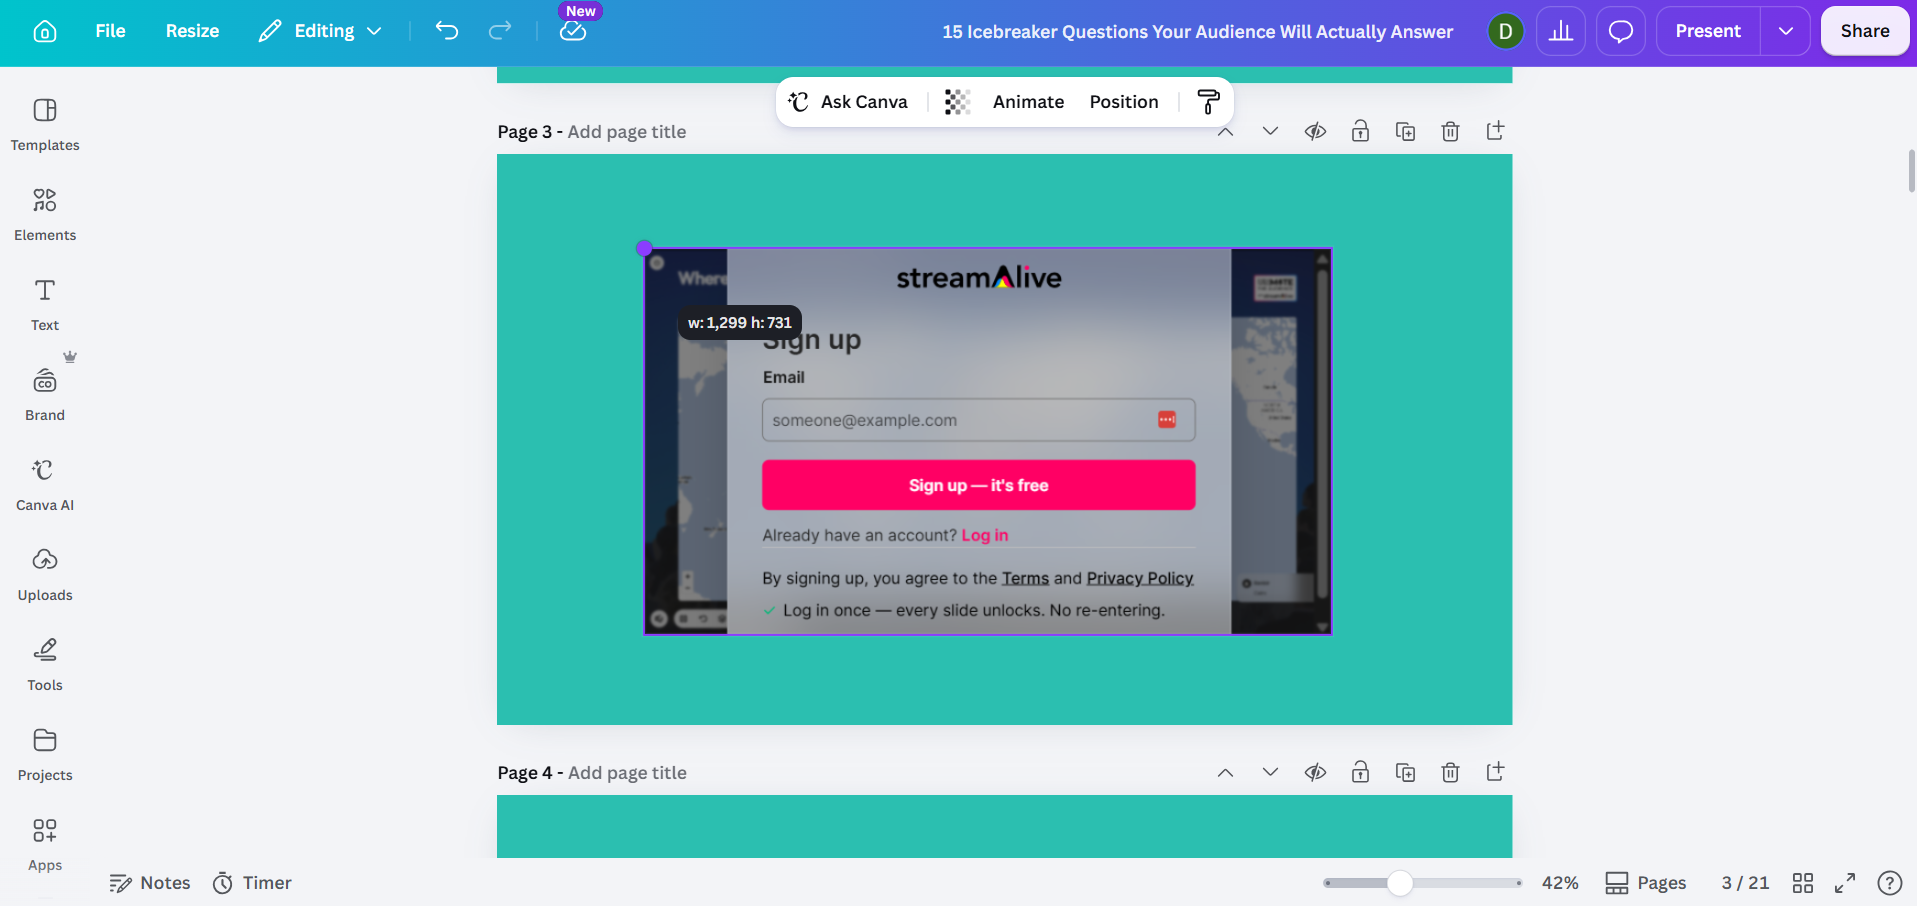Open the Projects panel

click(x=45, y=755)
